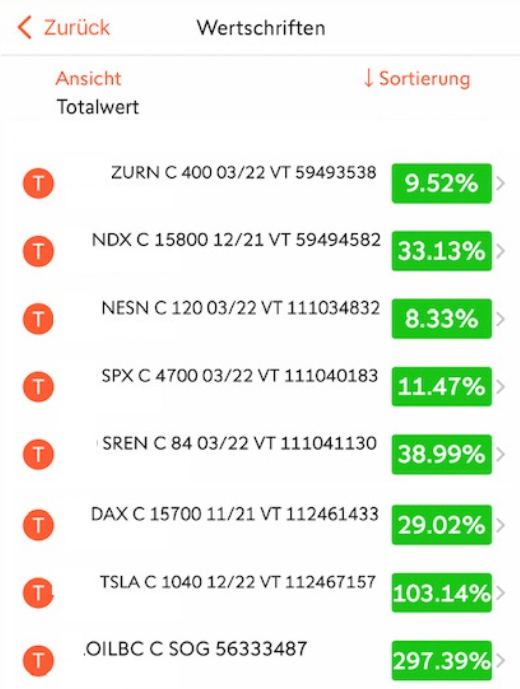Tap the Totalwert view label
Image resolution: width=520 pixels, height=689 pixels.
(x=98, y=107)
